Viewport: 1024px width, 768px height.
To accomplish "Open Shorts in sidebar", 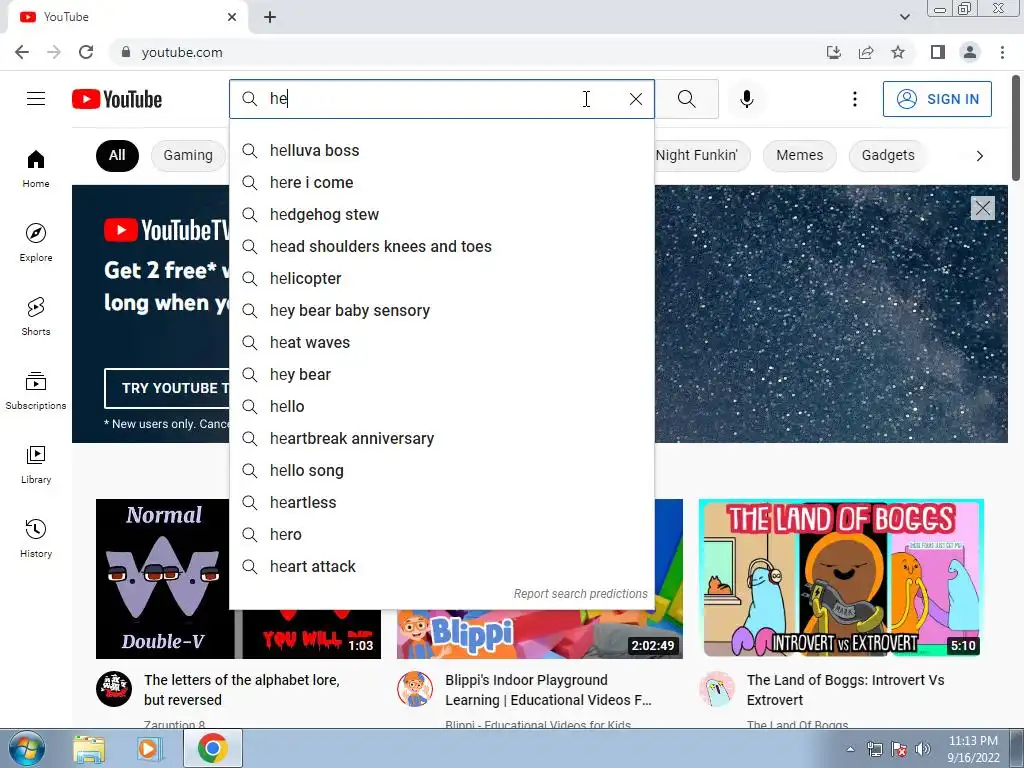I will 36,316.
